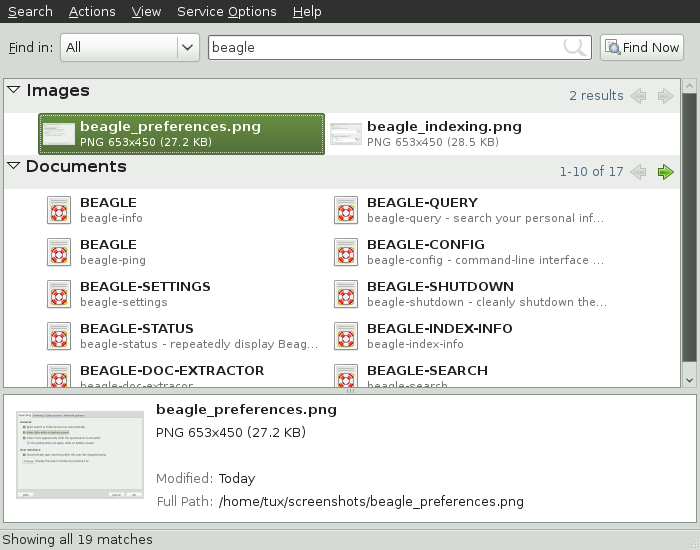This screenshot has width=700, height=550.
Task: Click the BEAGLE-SHUTDOWN lifebuoy icon
Action: pyautogui.click(x=346, y=294)
